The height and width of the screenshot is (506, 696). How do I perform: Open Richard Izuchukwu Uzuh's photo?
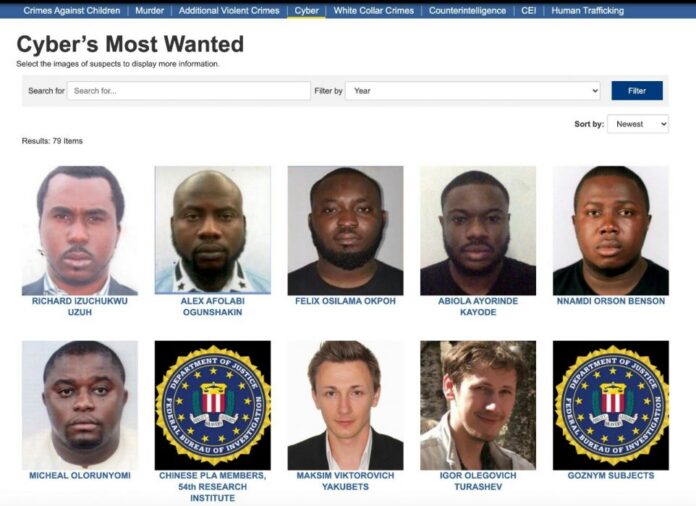click(x=80, y=230)
